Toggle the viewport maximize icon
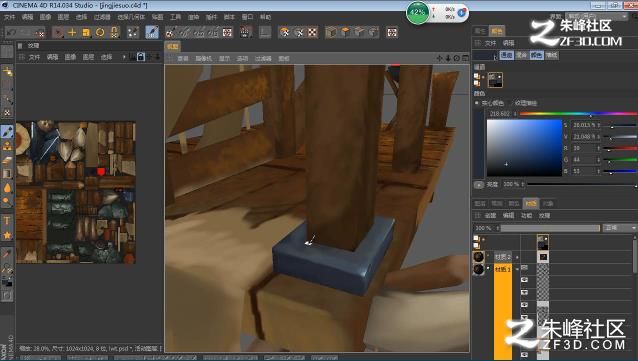 click(x=465, y=58)
